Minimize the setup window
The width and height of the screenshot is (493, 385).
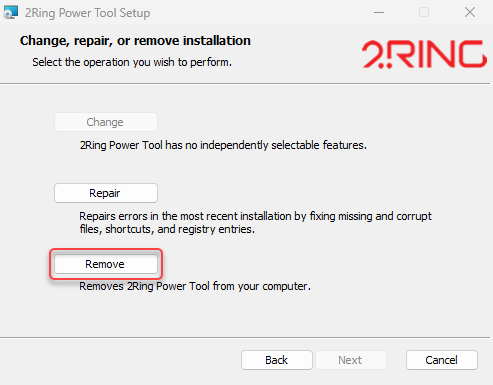379,12
